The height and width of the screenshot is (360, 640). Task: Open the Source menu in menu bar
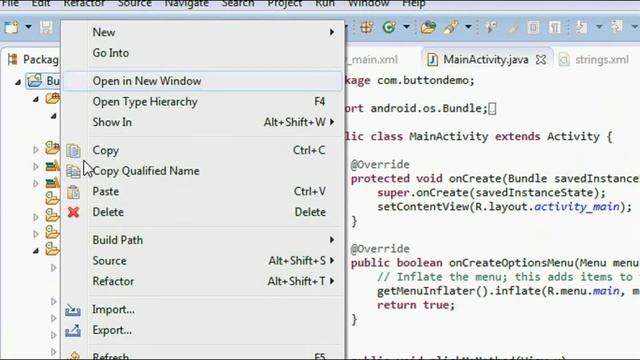tap(135, 4)
